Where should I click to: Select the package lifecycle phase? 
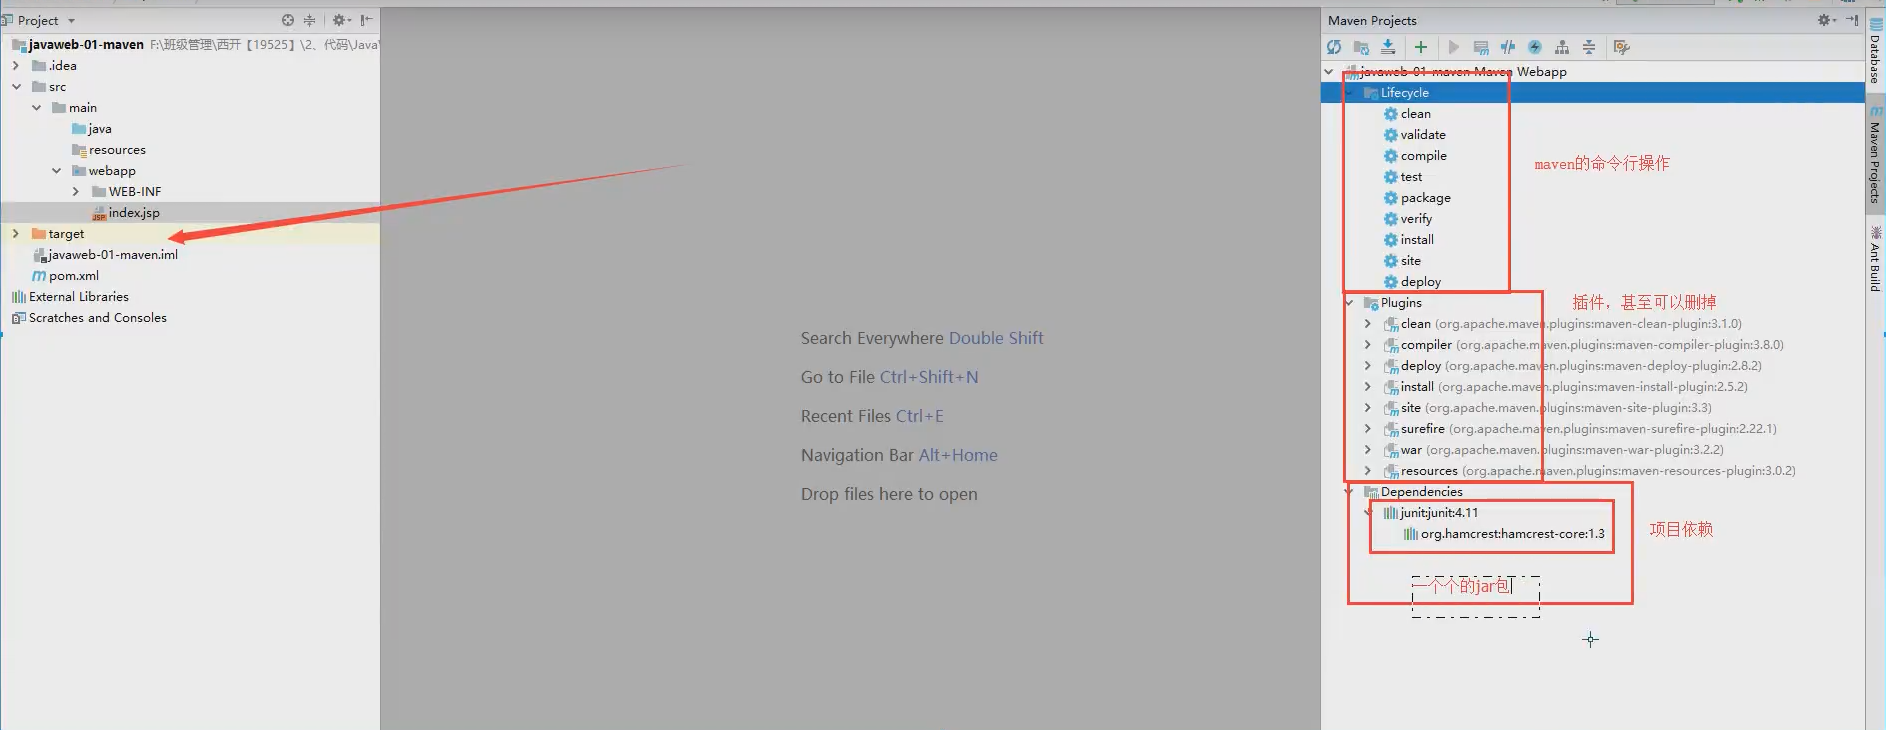[x=1426, y=198]
